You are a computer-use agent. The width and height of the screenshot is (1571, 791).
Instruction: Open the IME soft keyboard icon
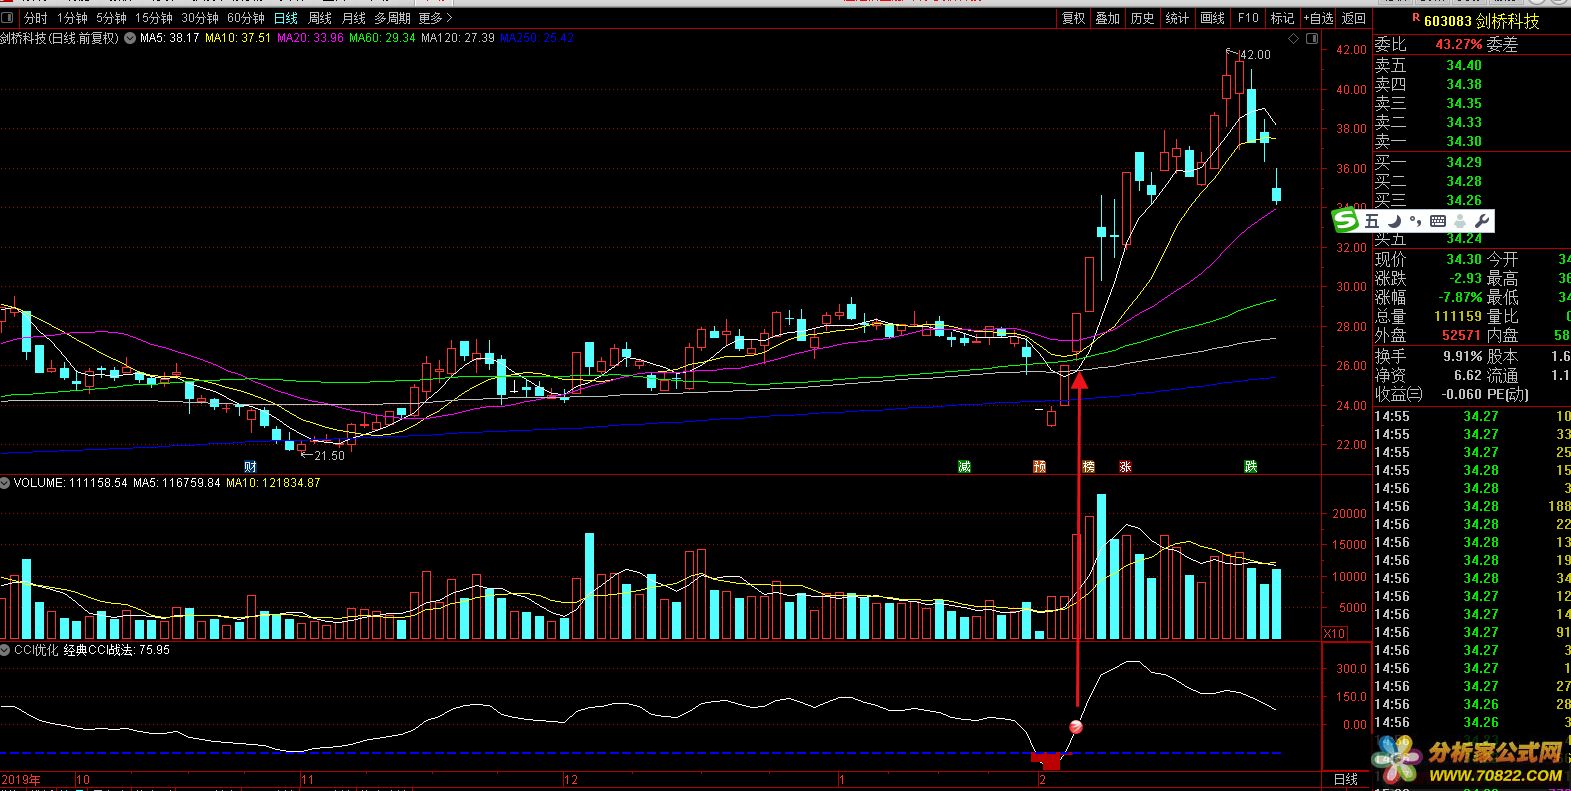point(1438,220)
